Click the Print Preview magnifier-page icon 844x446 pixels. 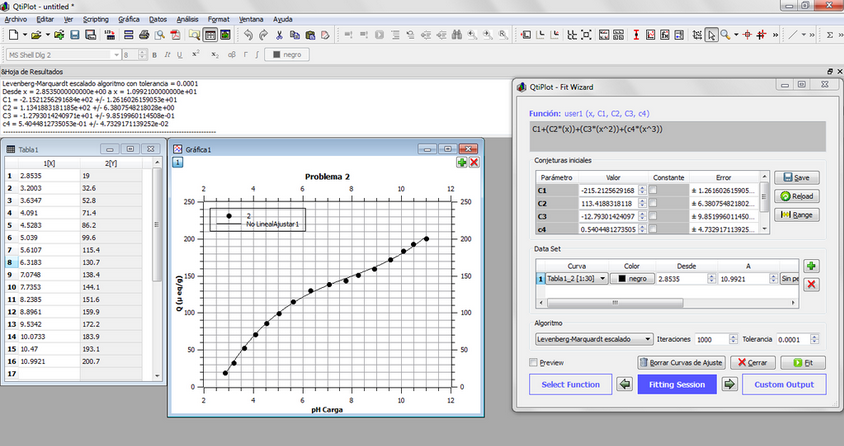point(160,35)
